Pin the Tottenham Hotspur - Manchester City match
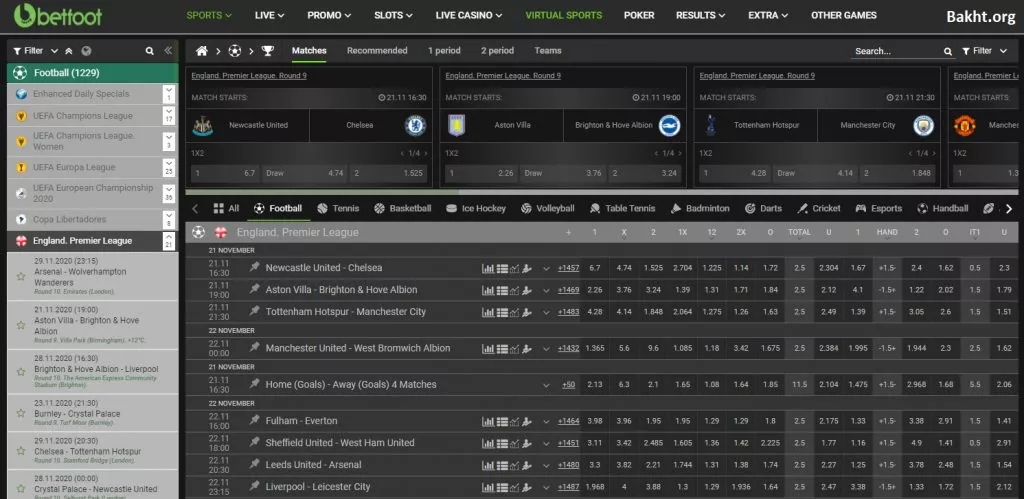 [x=254, y=312]
